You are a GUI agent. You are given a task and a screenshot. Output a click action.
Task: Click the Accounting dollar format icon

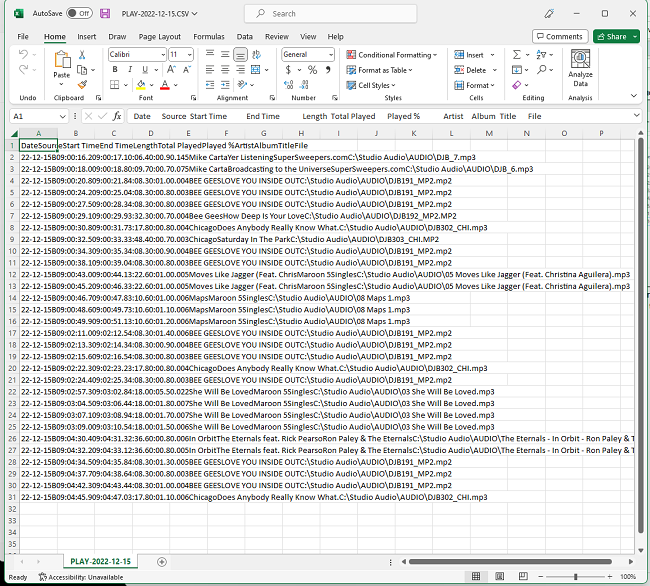[x=288, y=70]
